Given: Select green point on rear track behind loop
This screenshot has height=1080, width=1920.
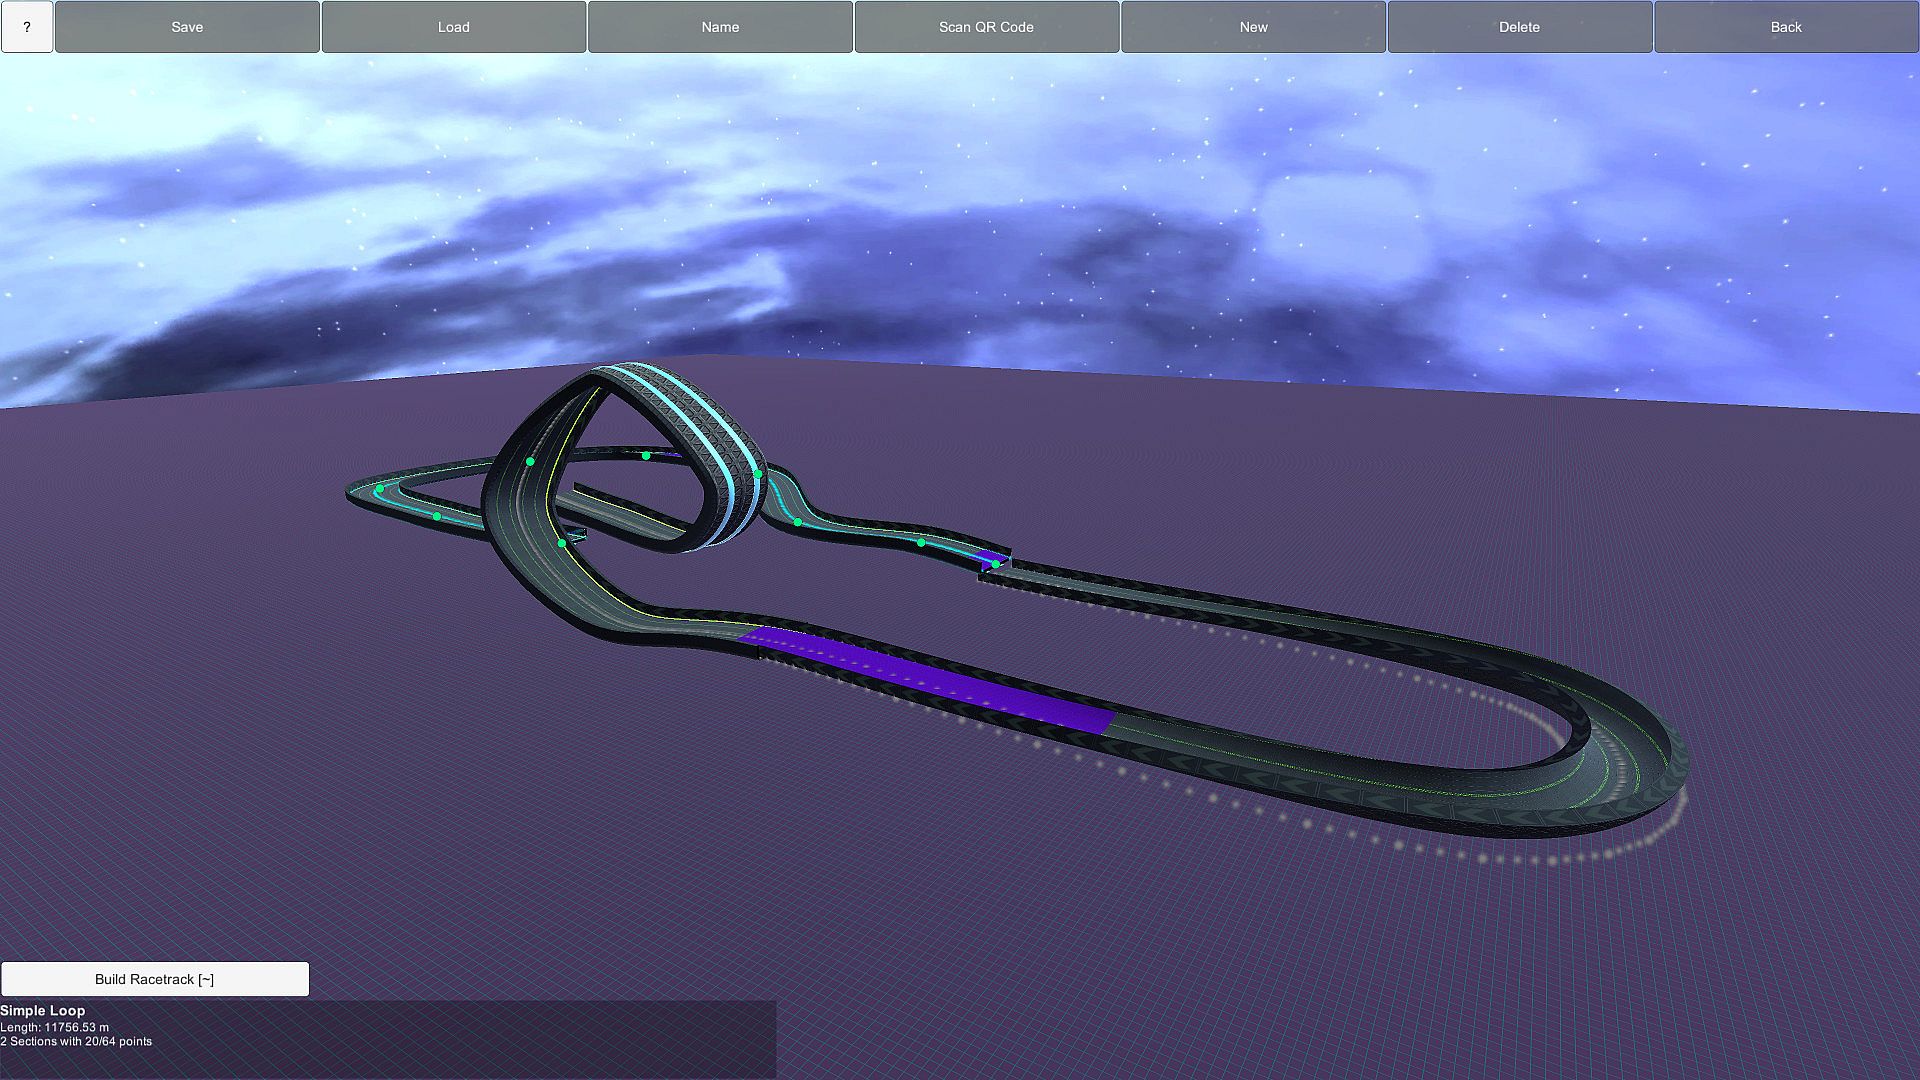Looking at the screenshot, I should point(646,456).
